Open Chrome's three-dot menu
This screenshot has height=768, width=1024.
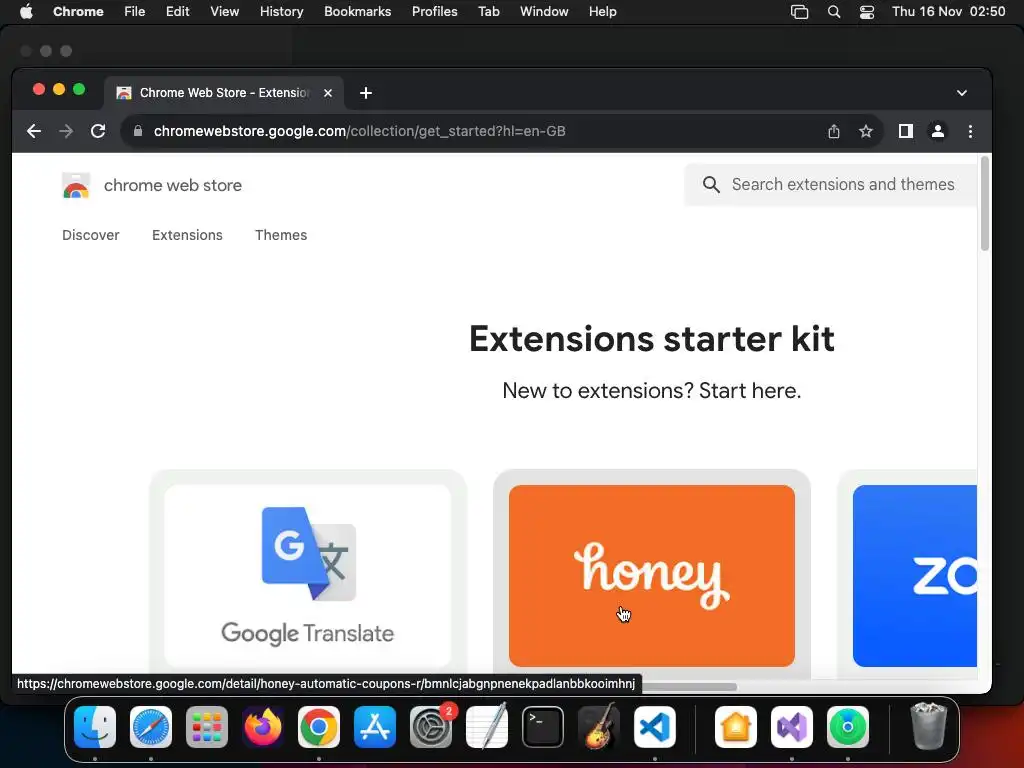pos(970,131)
